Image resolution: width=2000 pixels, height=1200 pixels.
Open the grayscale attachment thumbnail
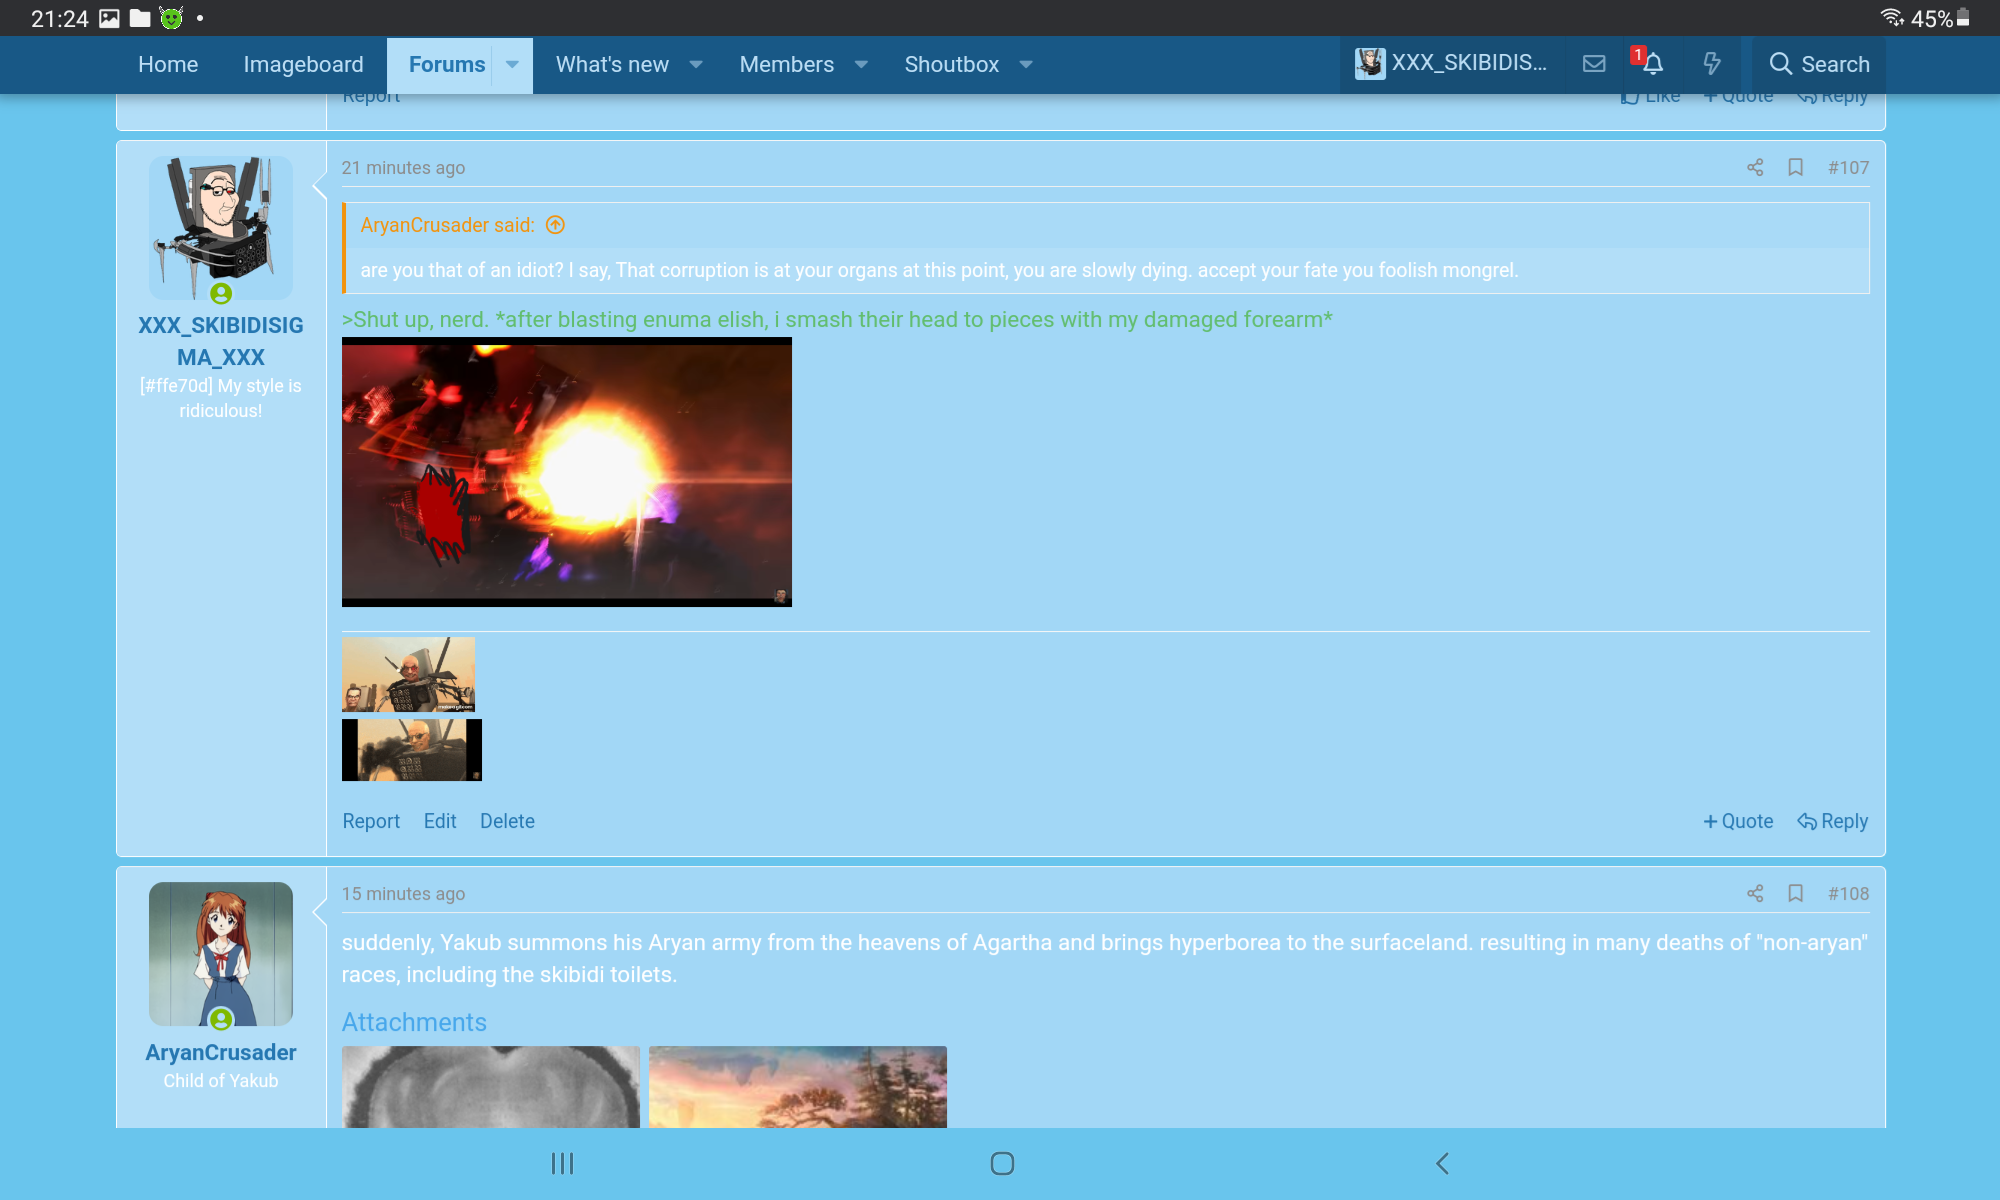pos(491,1087)
